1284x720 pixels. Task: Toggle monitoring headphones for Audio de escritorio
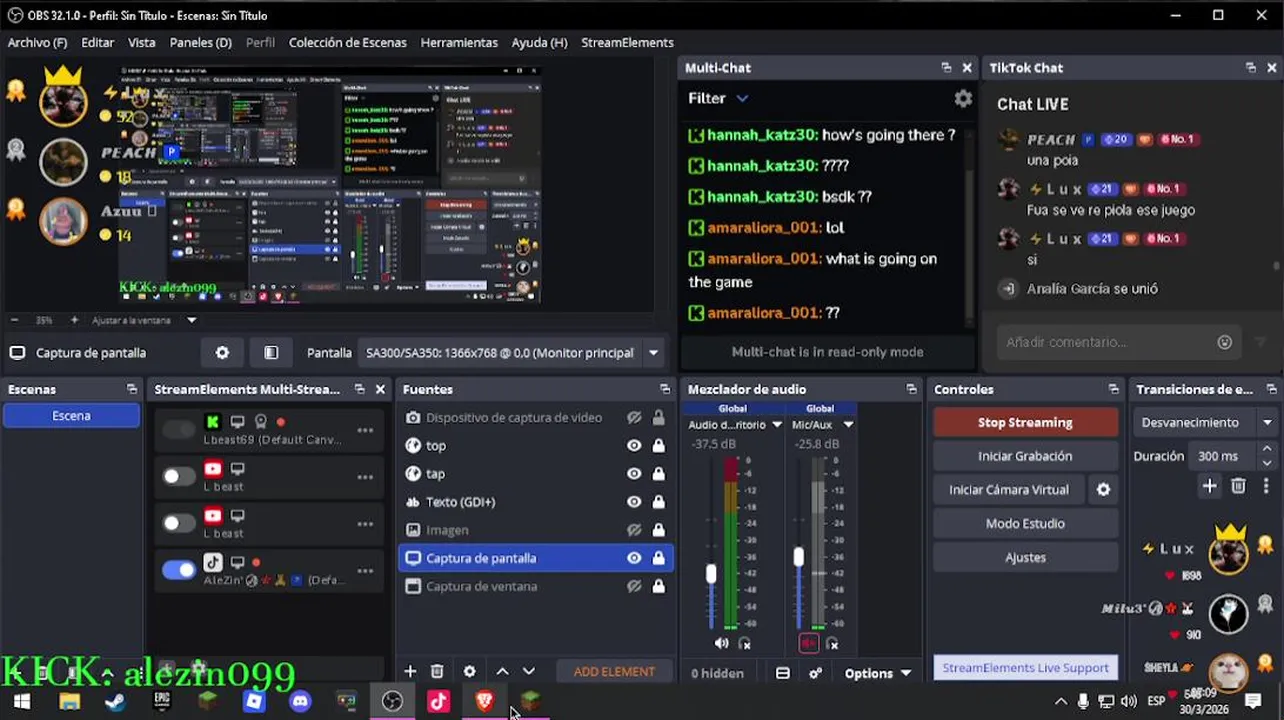click(x=744, y=644)
